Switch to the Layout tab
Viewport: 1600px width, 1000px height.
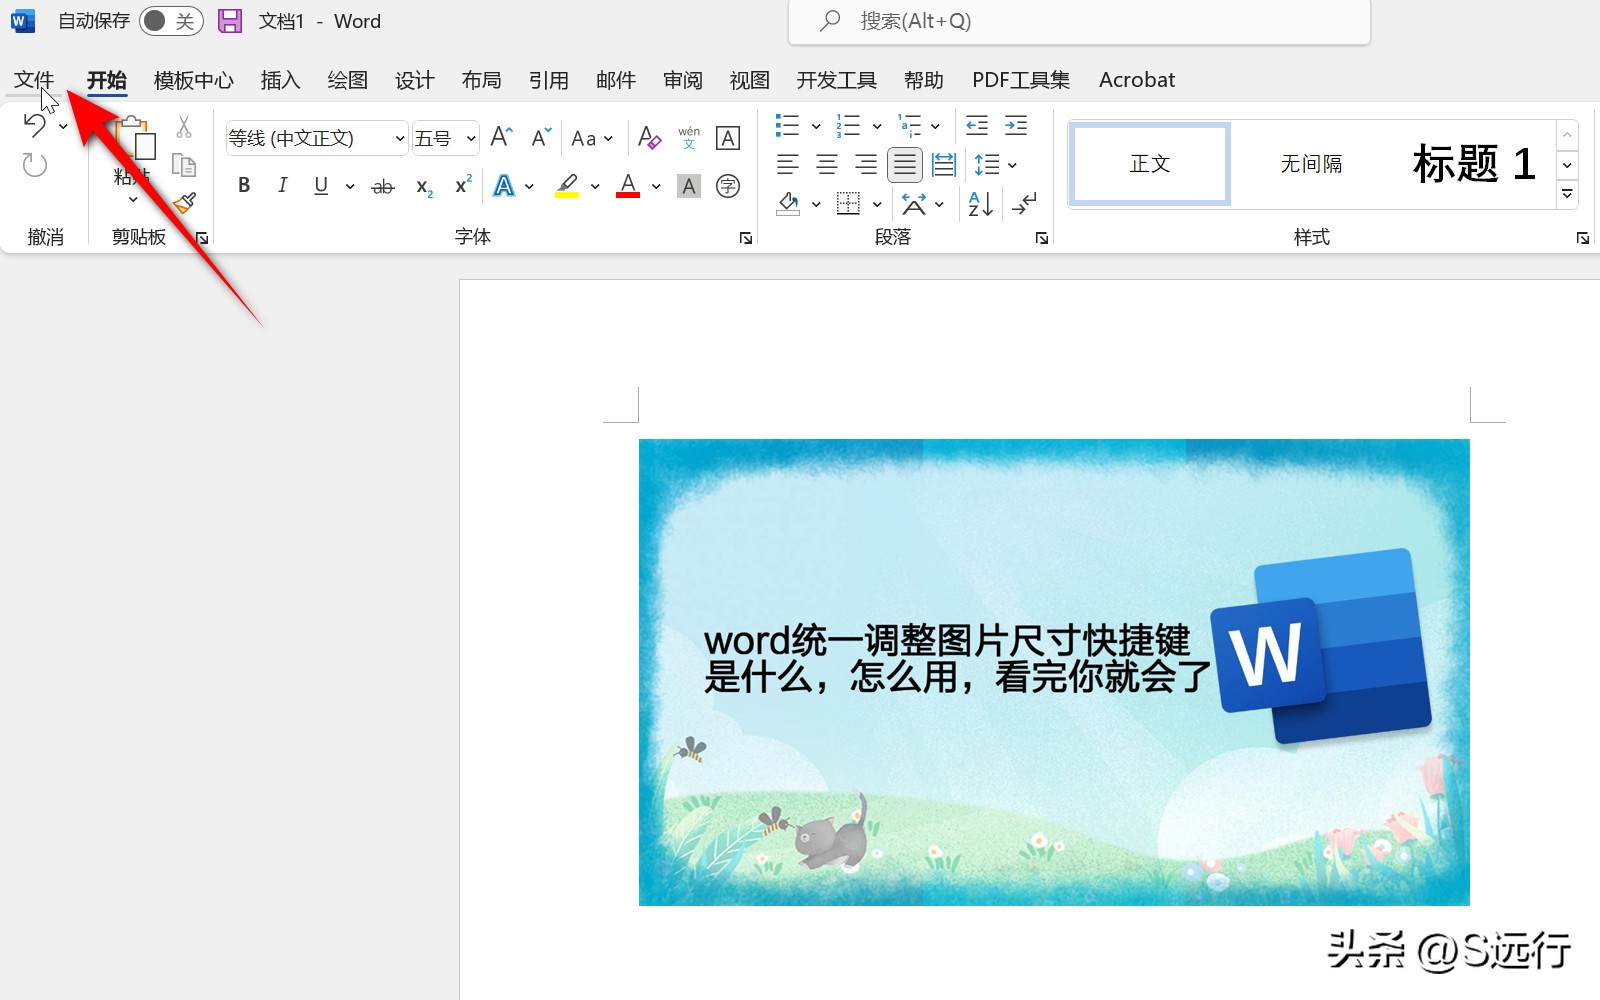481,80
